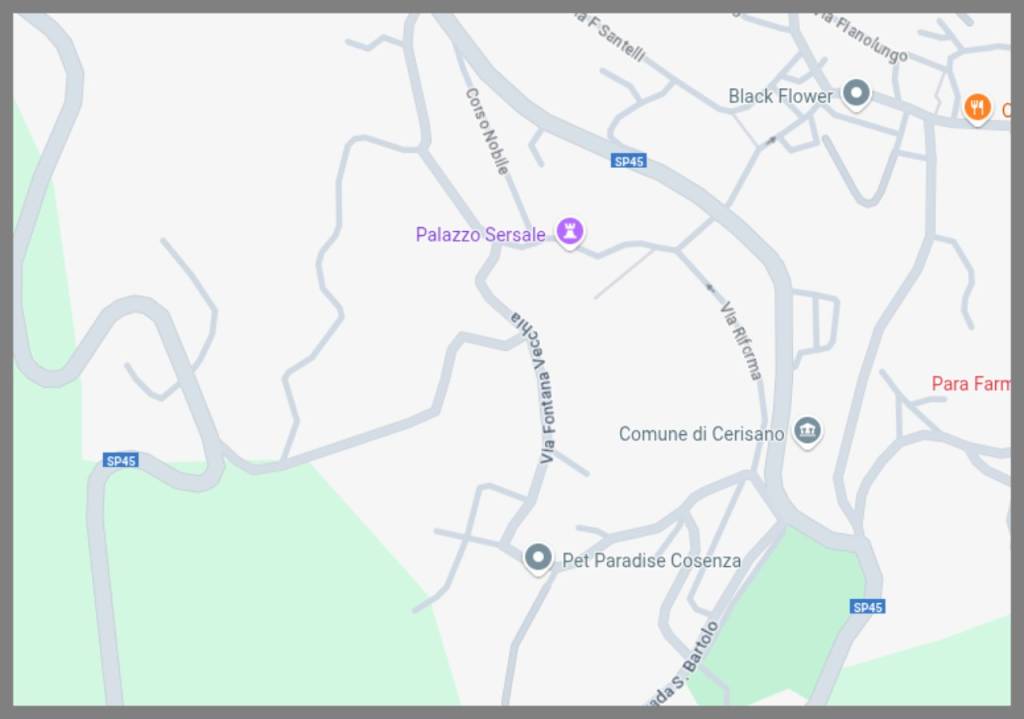The image size is (1024, 719).
Task: Click the Palazzo Sersale castle pin icon
Action: click(x=569, y=231)
